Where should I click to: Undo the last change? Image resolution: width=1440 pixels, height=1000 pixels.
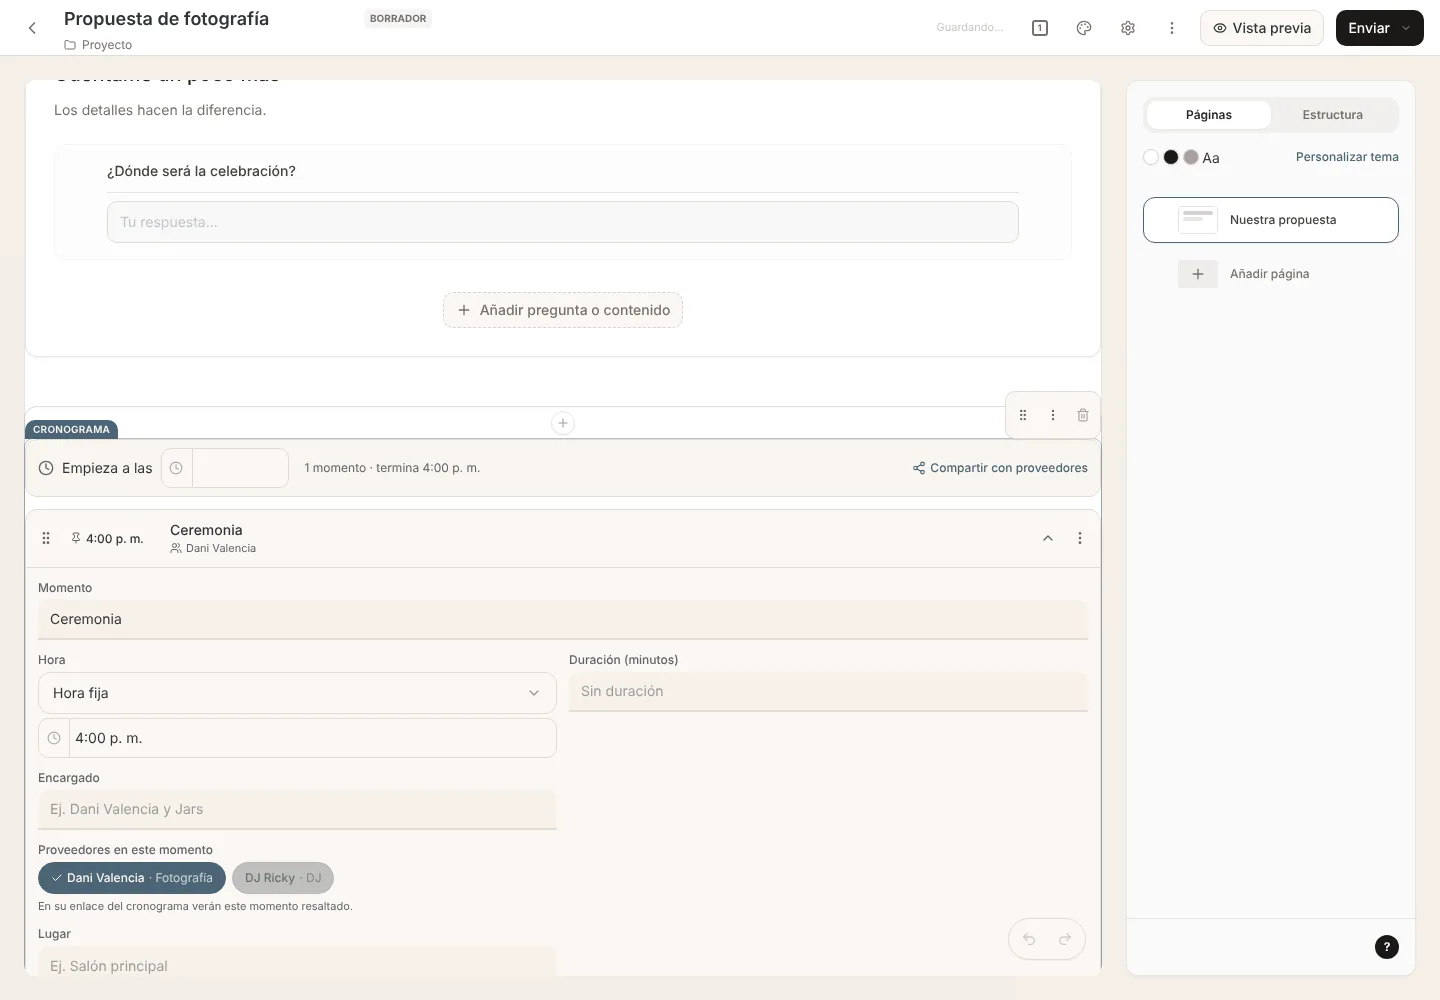pos(1029,939)
